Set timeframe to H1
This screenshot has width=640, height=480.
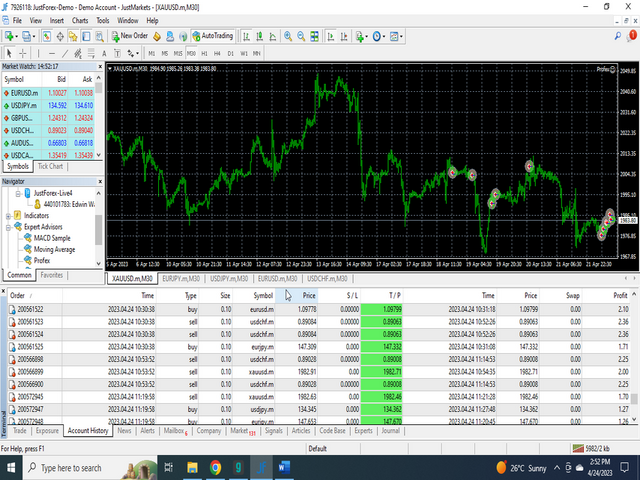pos(204,53)
